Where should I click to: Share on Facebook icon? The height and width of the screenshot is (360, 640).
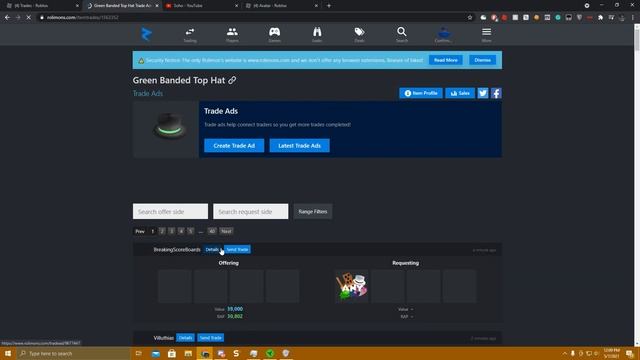(496, 93)
